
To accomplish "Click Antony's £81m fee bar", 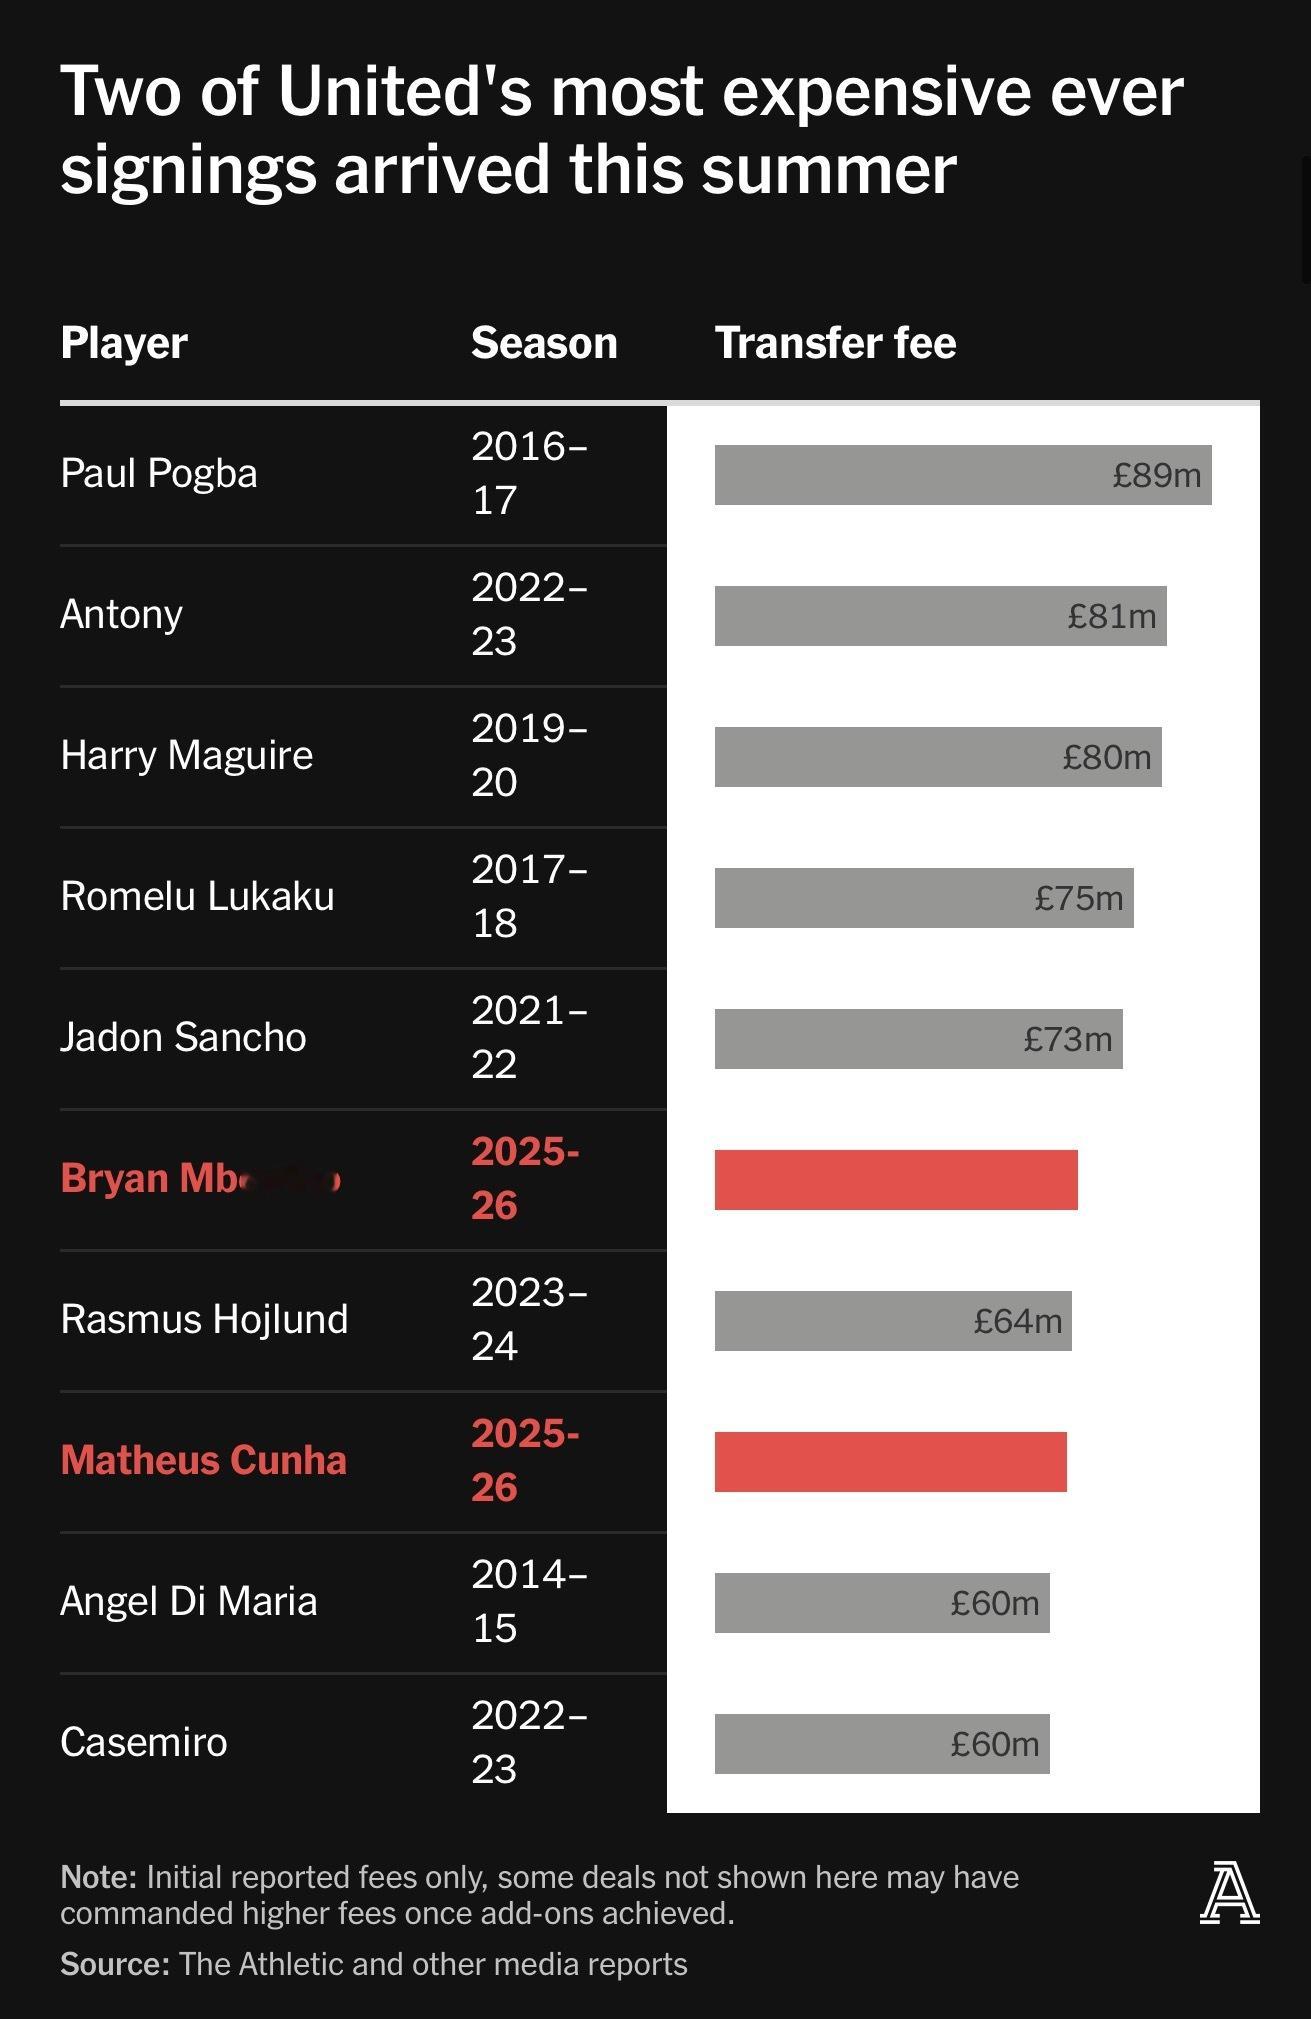I will (940, 616).
